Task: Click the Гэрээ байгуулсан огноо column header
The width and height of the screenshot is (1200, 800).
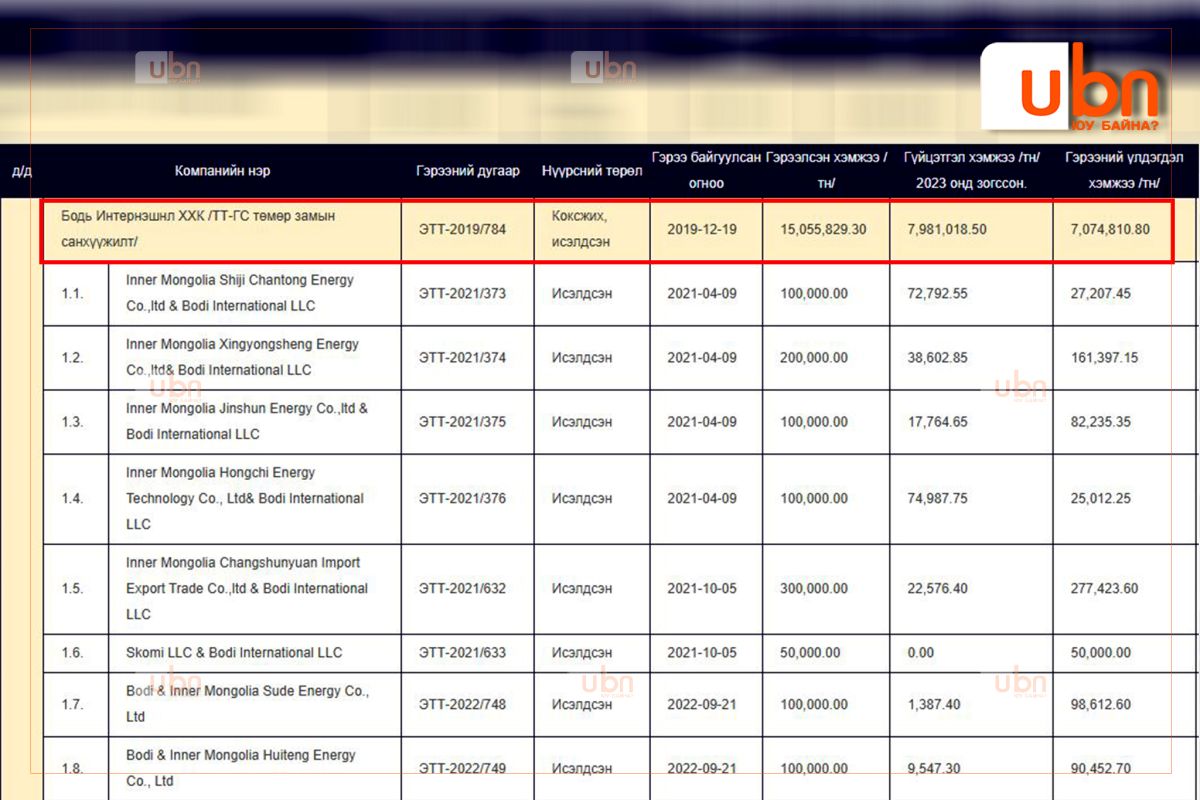Action: [706, 170]
